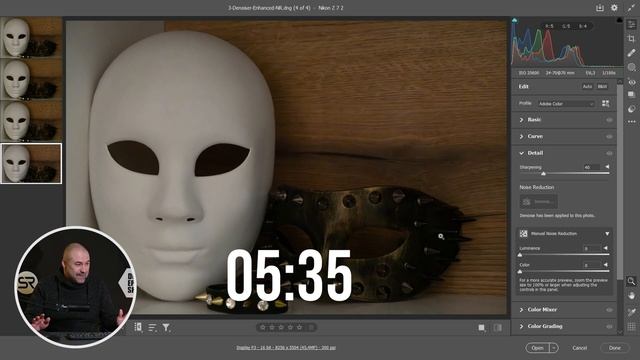Select the Red Eye removal tool
640x360 pixels.
631,82
